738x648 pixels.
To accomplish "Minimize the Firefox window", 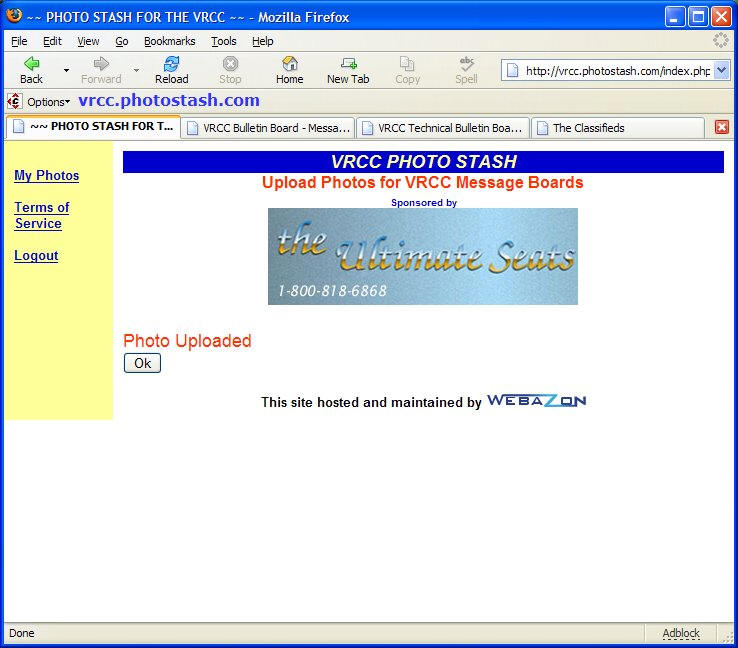I will pyautogui.click(x=674, y=17).
